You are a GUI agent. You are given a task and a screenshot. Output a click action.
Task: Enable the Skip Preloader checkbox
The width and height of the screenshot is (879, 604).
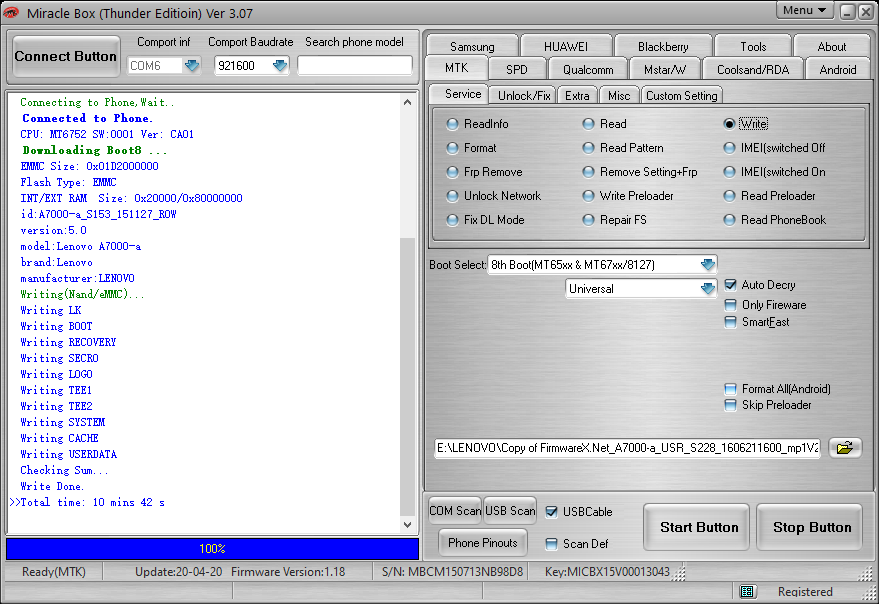pyautogui.click(x=730, y=405)
